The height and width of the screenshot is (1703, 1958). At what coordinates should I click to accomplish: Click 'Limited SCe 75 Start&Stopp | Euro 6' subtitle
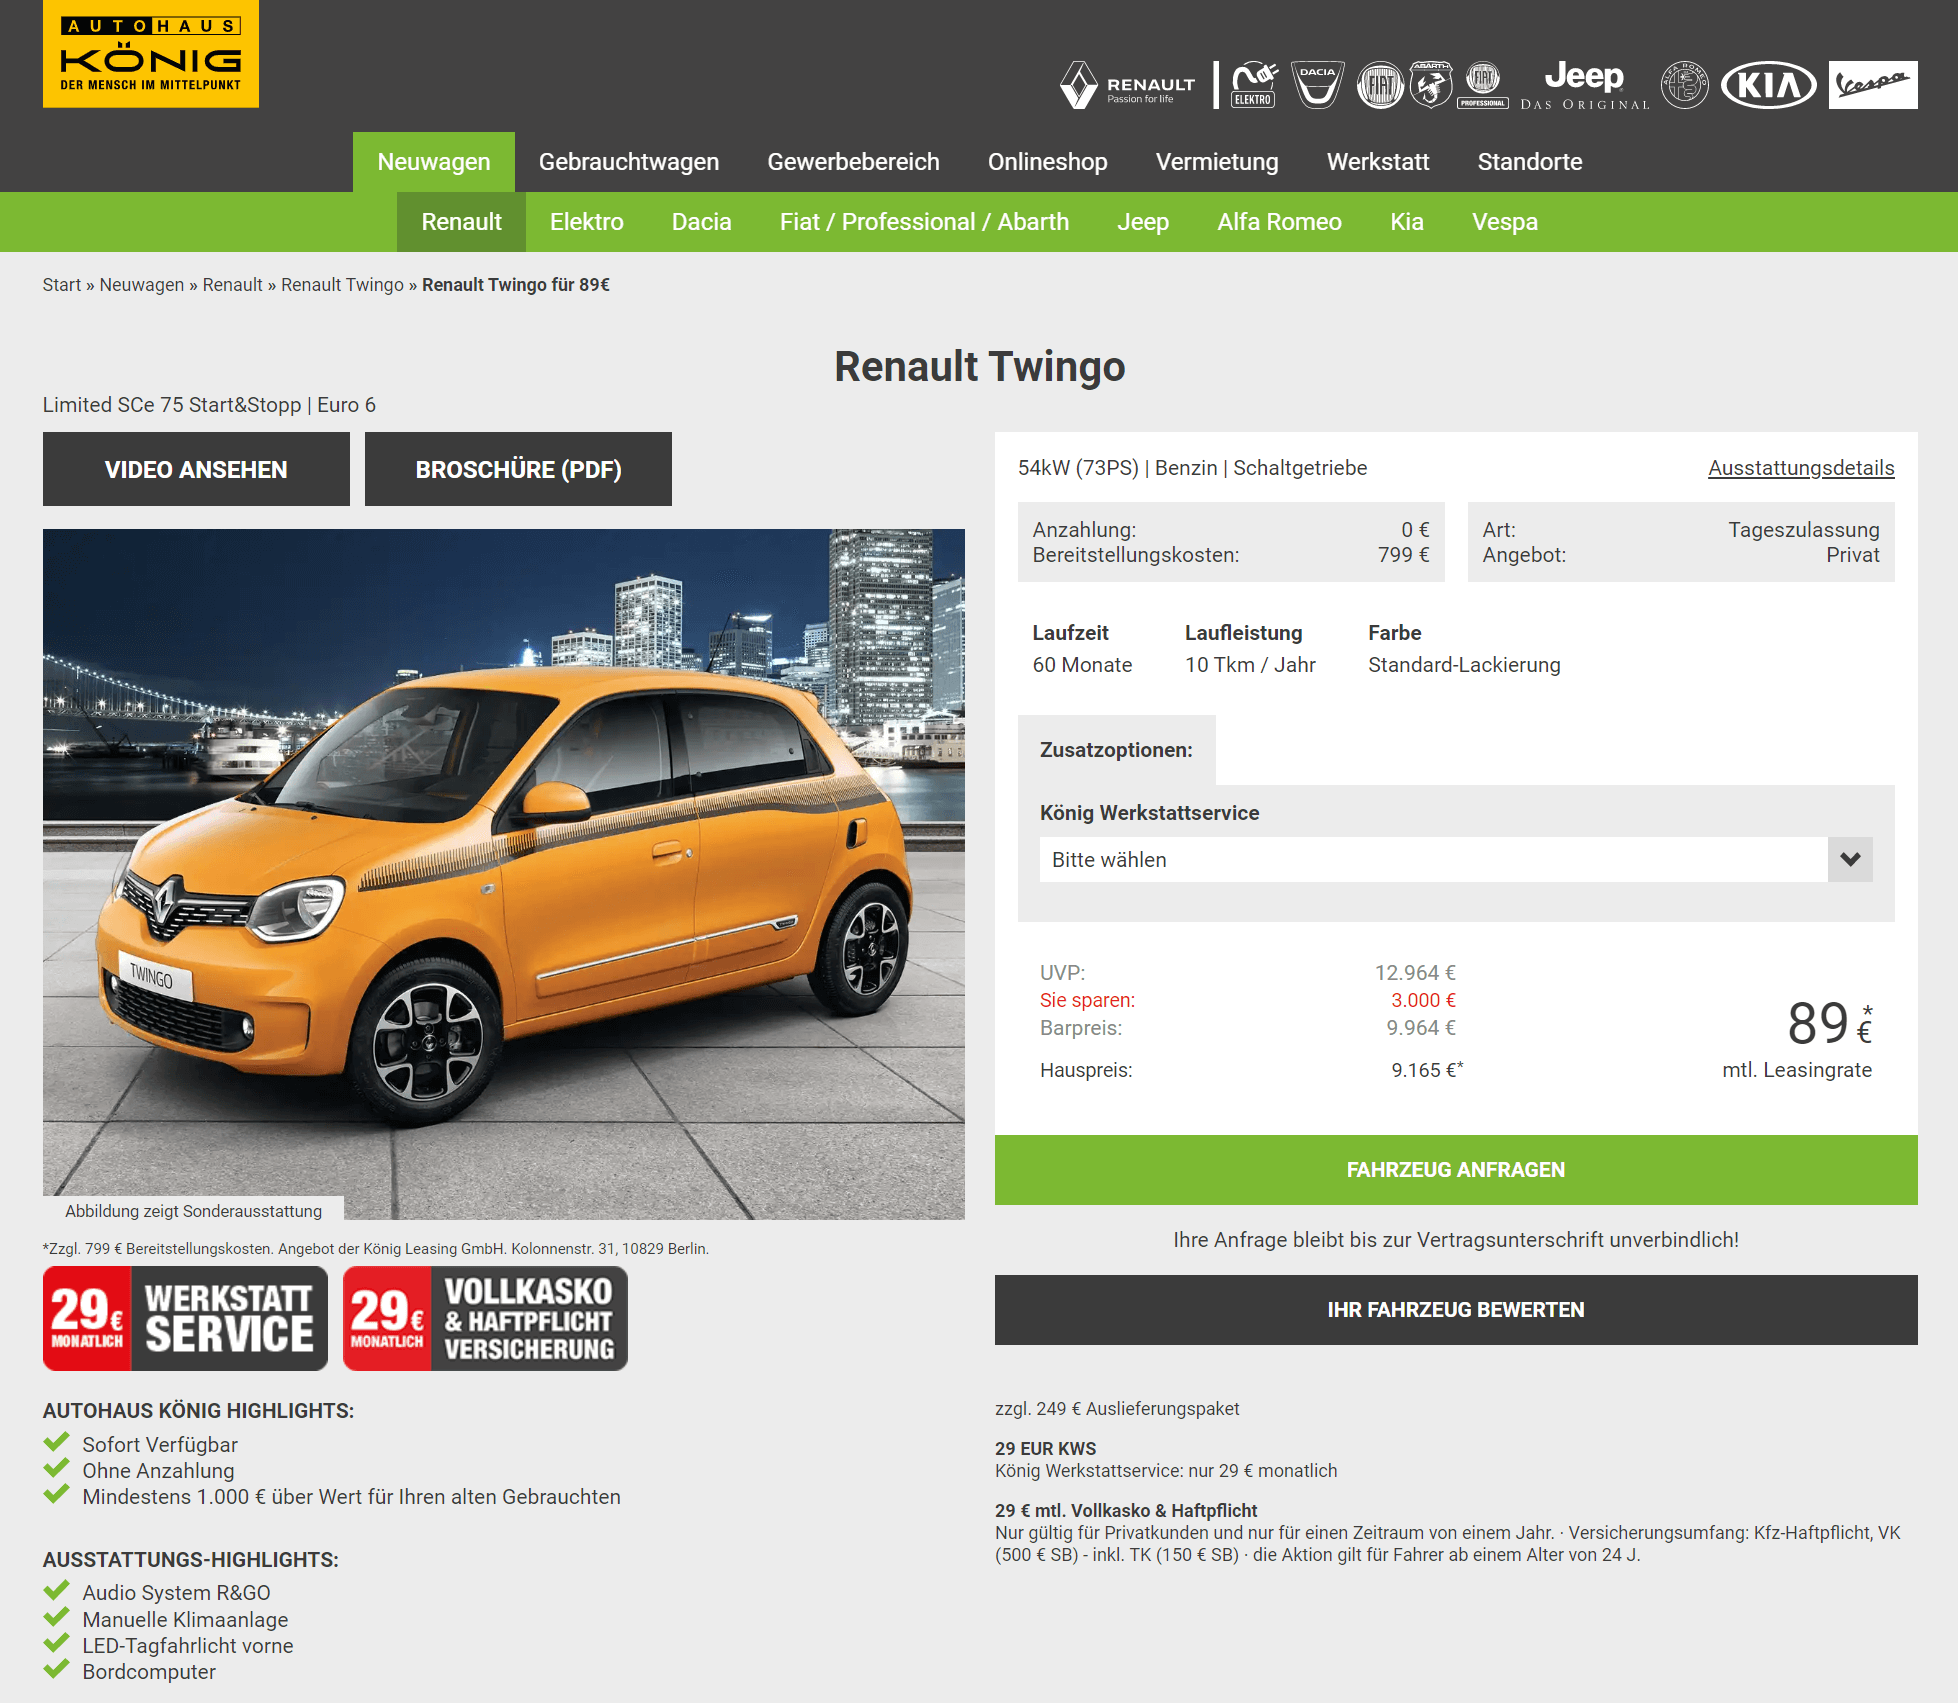click(x=209, y=405)
